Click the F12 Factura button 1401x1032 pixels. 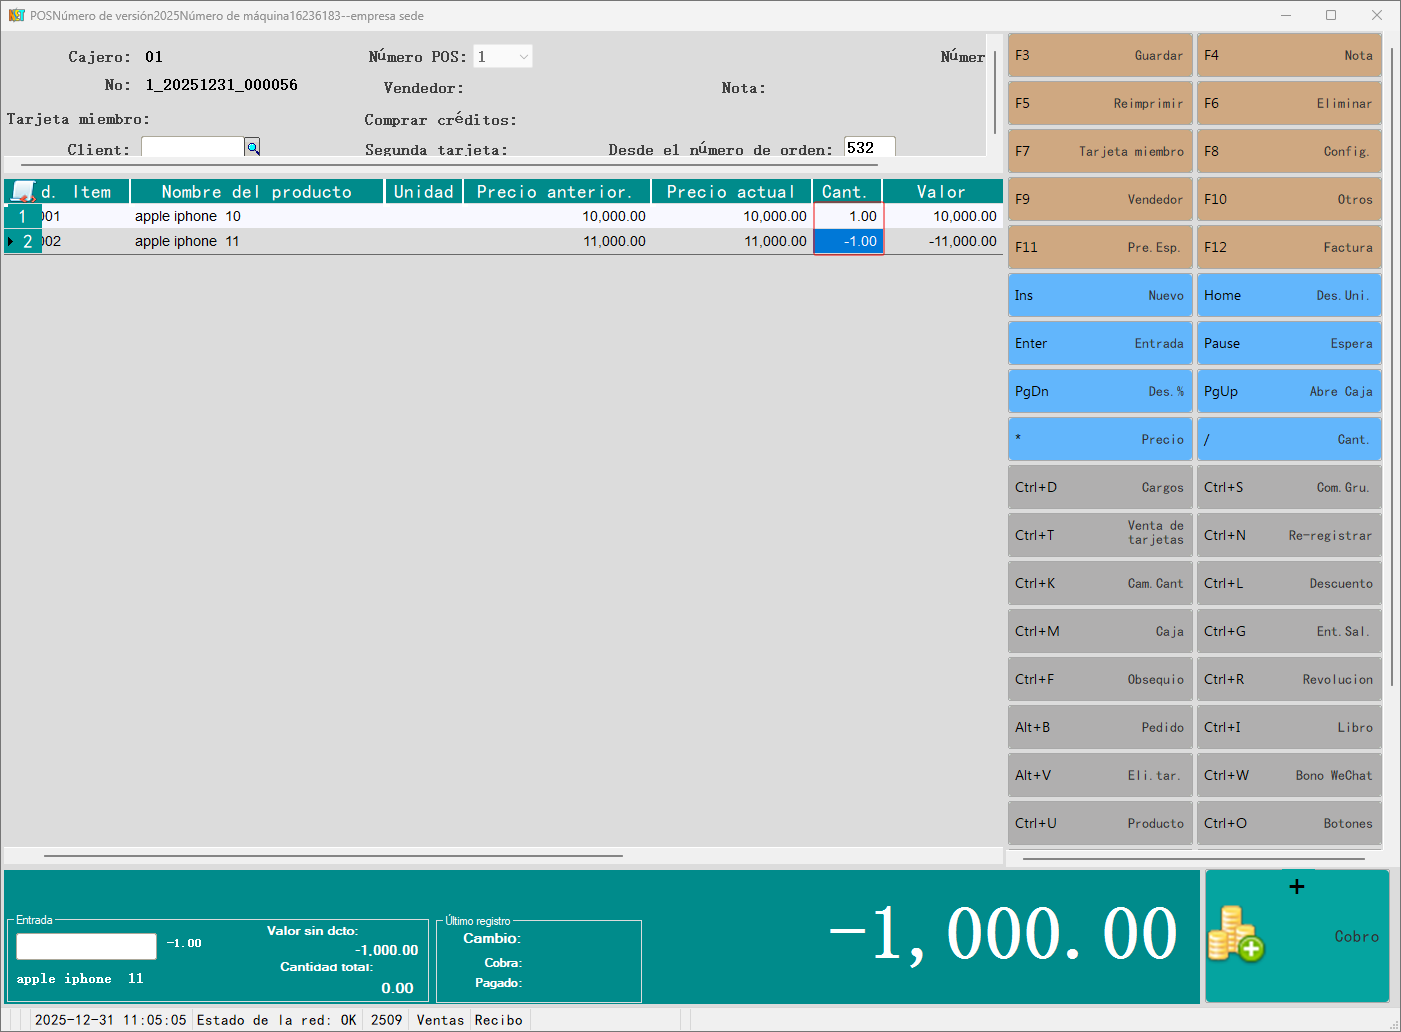point(1289,247)
